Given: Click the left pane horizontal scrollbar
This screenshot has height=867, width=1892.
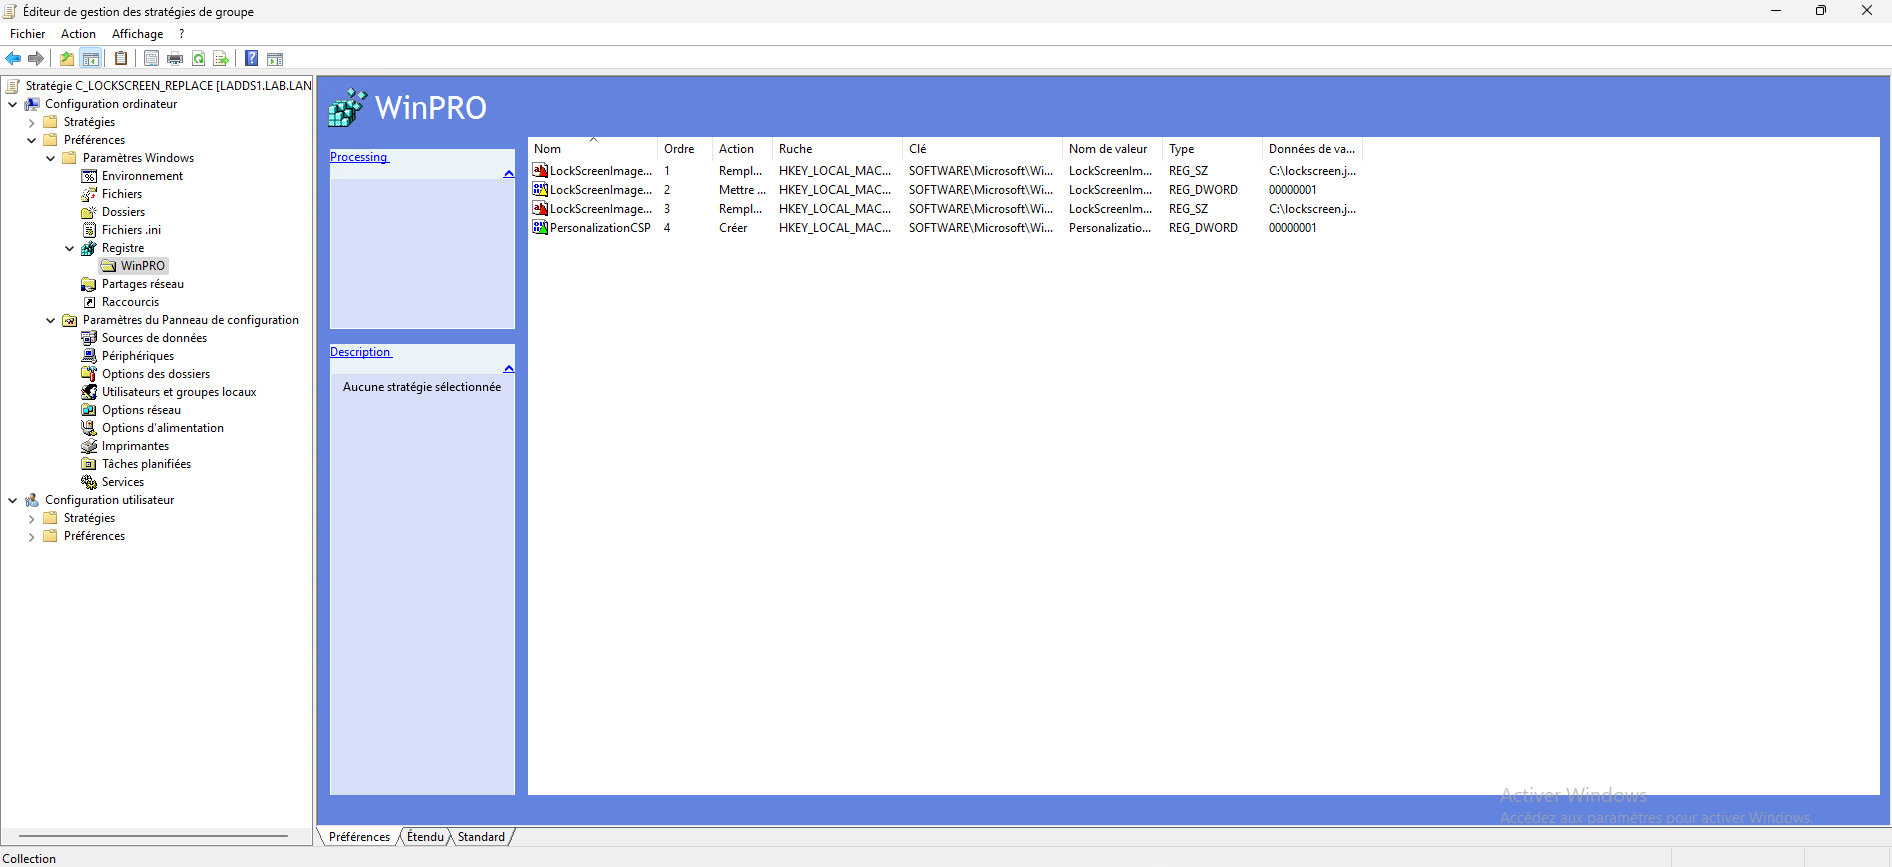Looking at the screenshot, I should coord(153,836).
